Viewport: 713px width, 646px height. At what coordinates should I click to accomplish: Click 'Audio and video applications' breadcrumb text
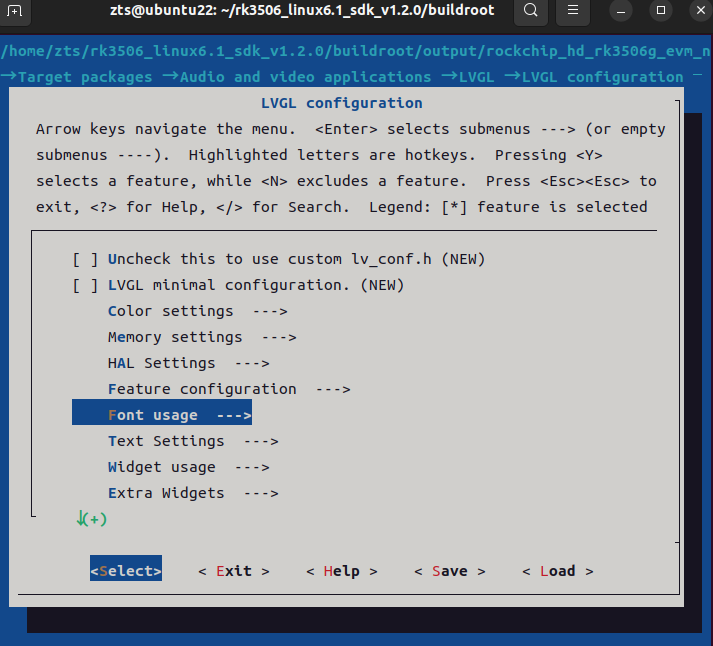point(306,77)
